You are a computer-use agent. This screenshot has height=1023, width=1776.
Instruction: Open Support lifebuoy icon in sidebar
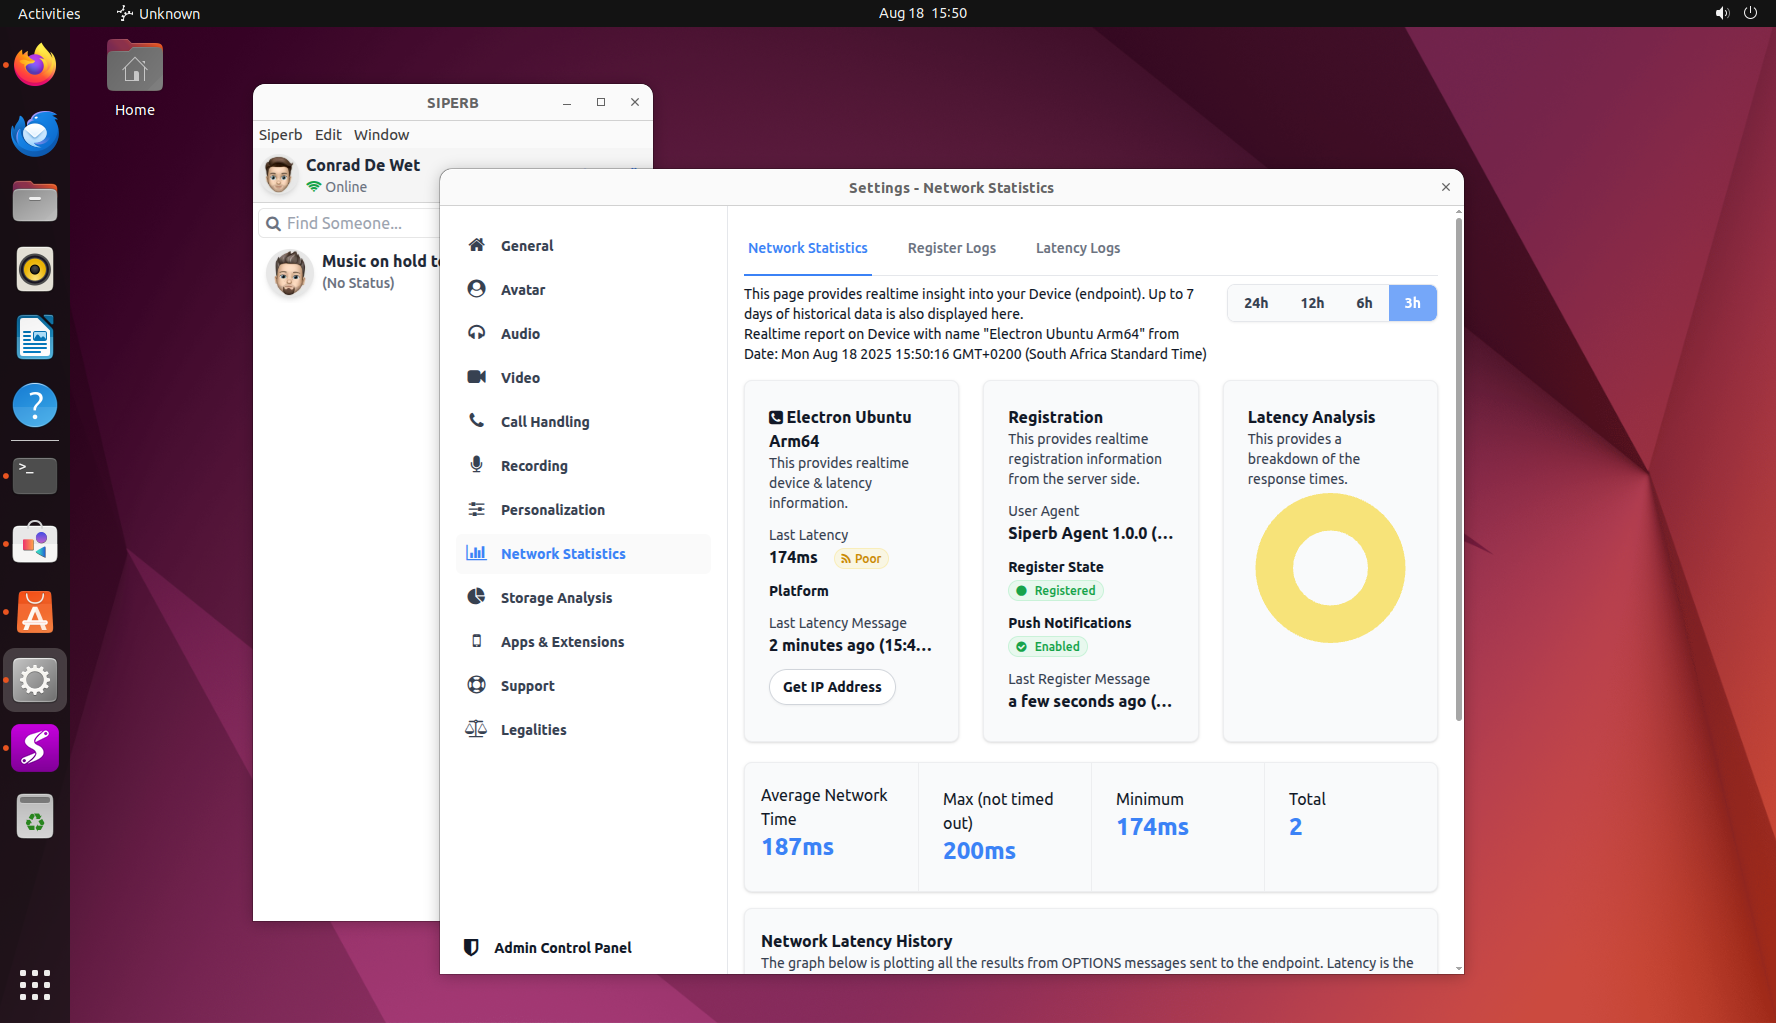pos(477,685)
